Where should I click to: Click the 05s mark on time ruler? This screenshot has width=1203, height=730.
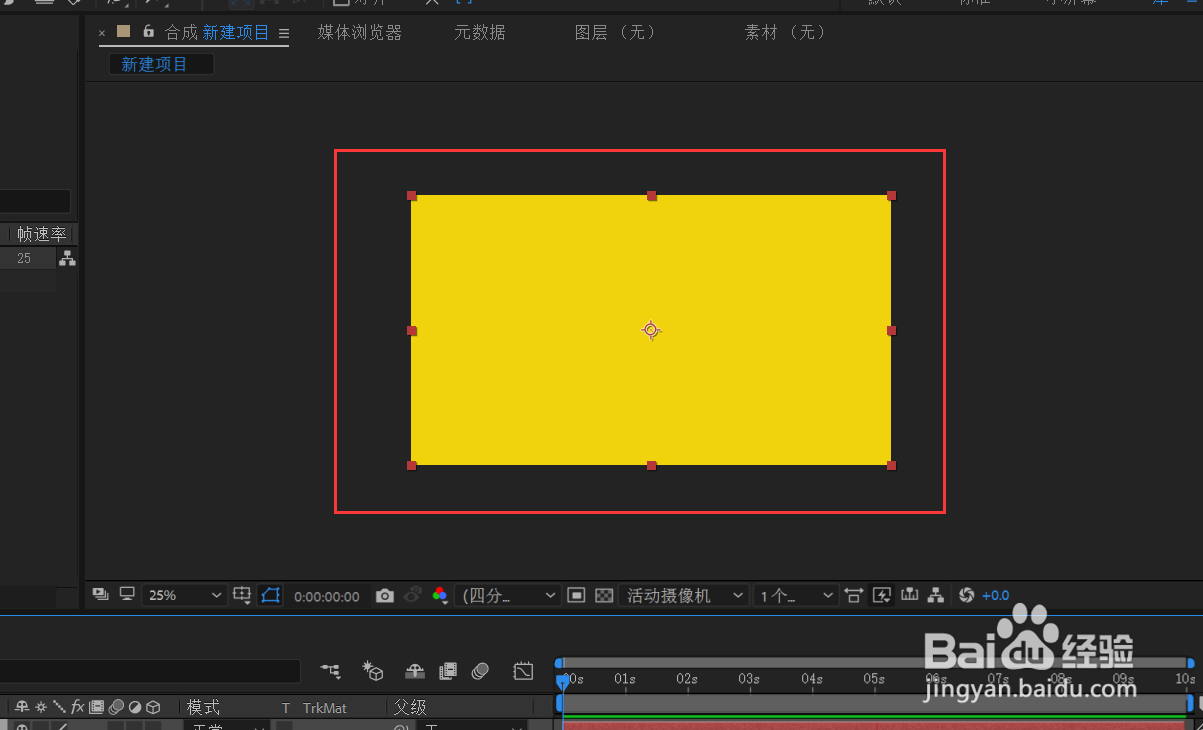tap(875, 679)
